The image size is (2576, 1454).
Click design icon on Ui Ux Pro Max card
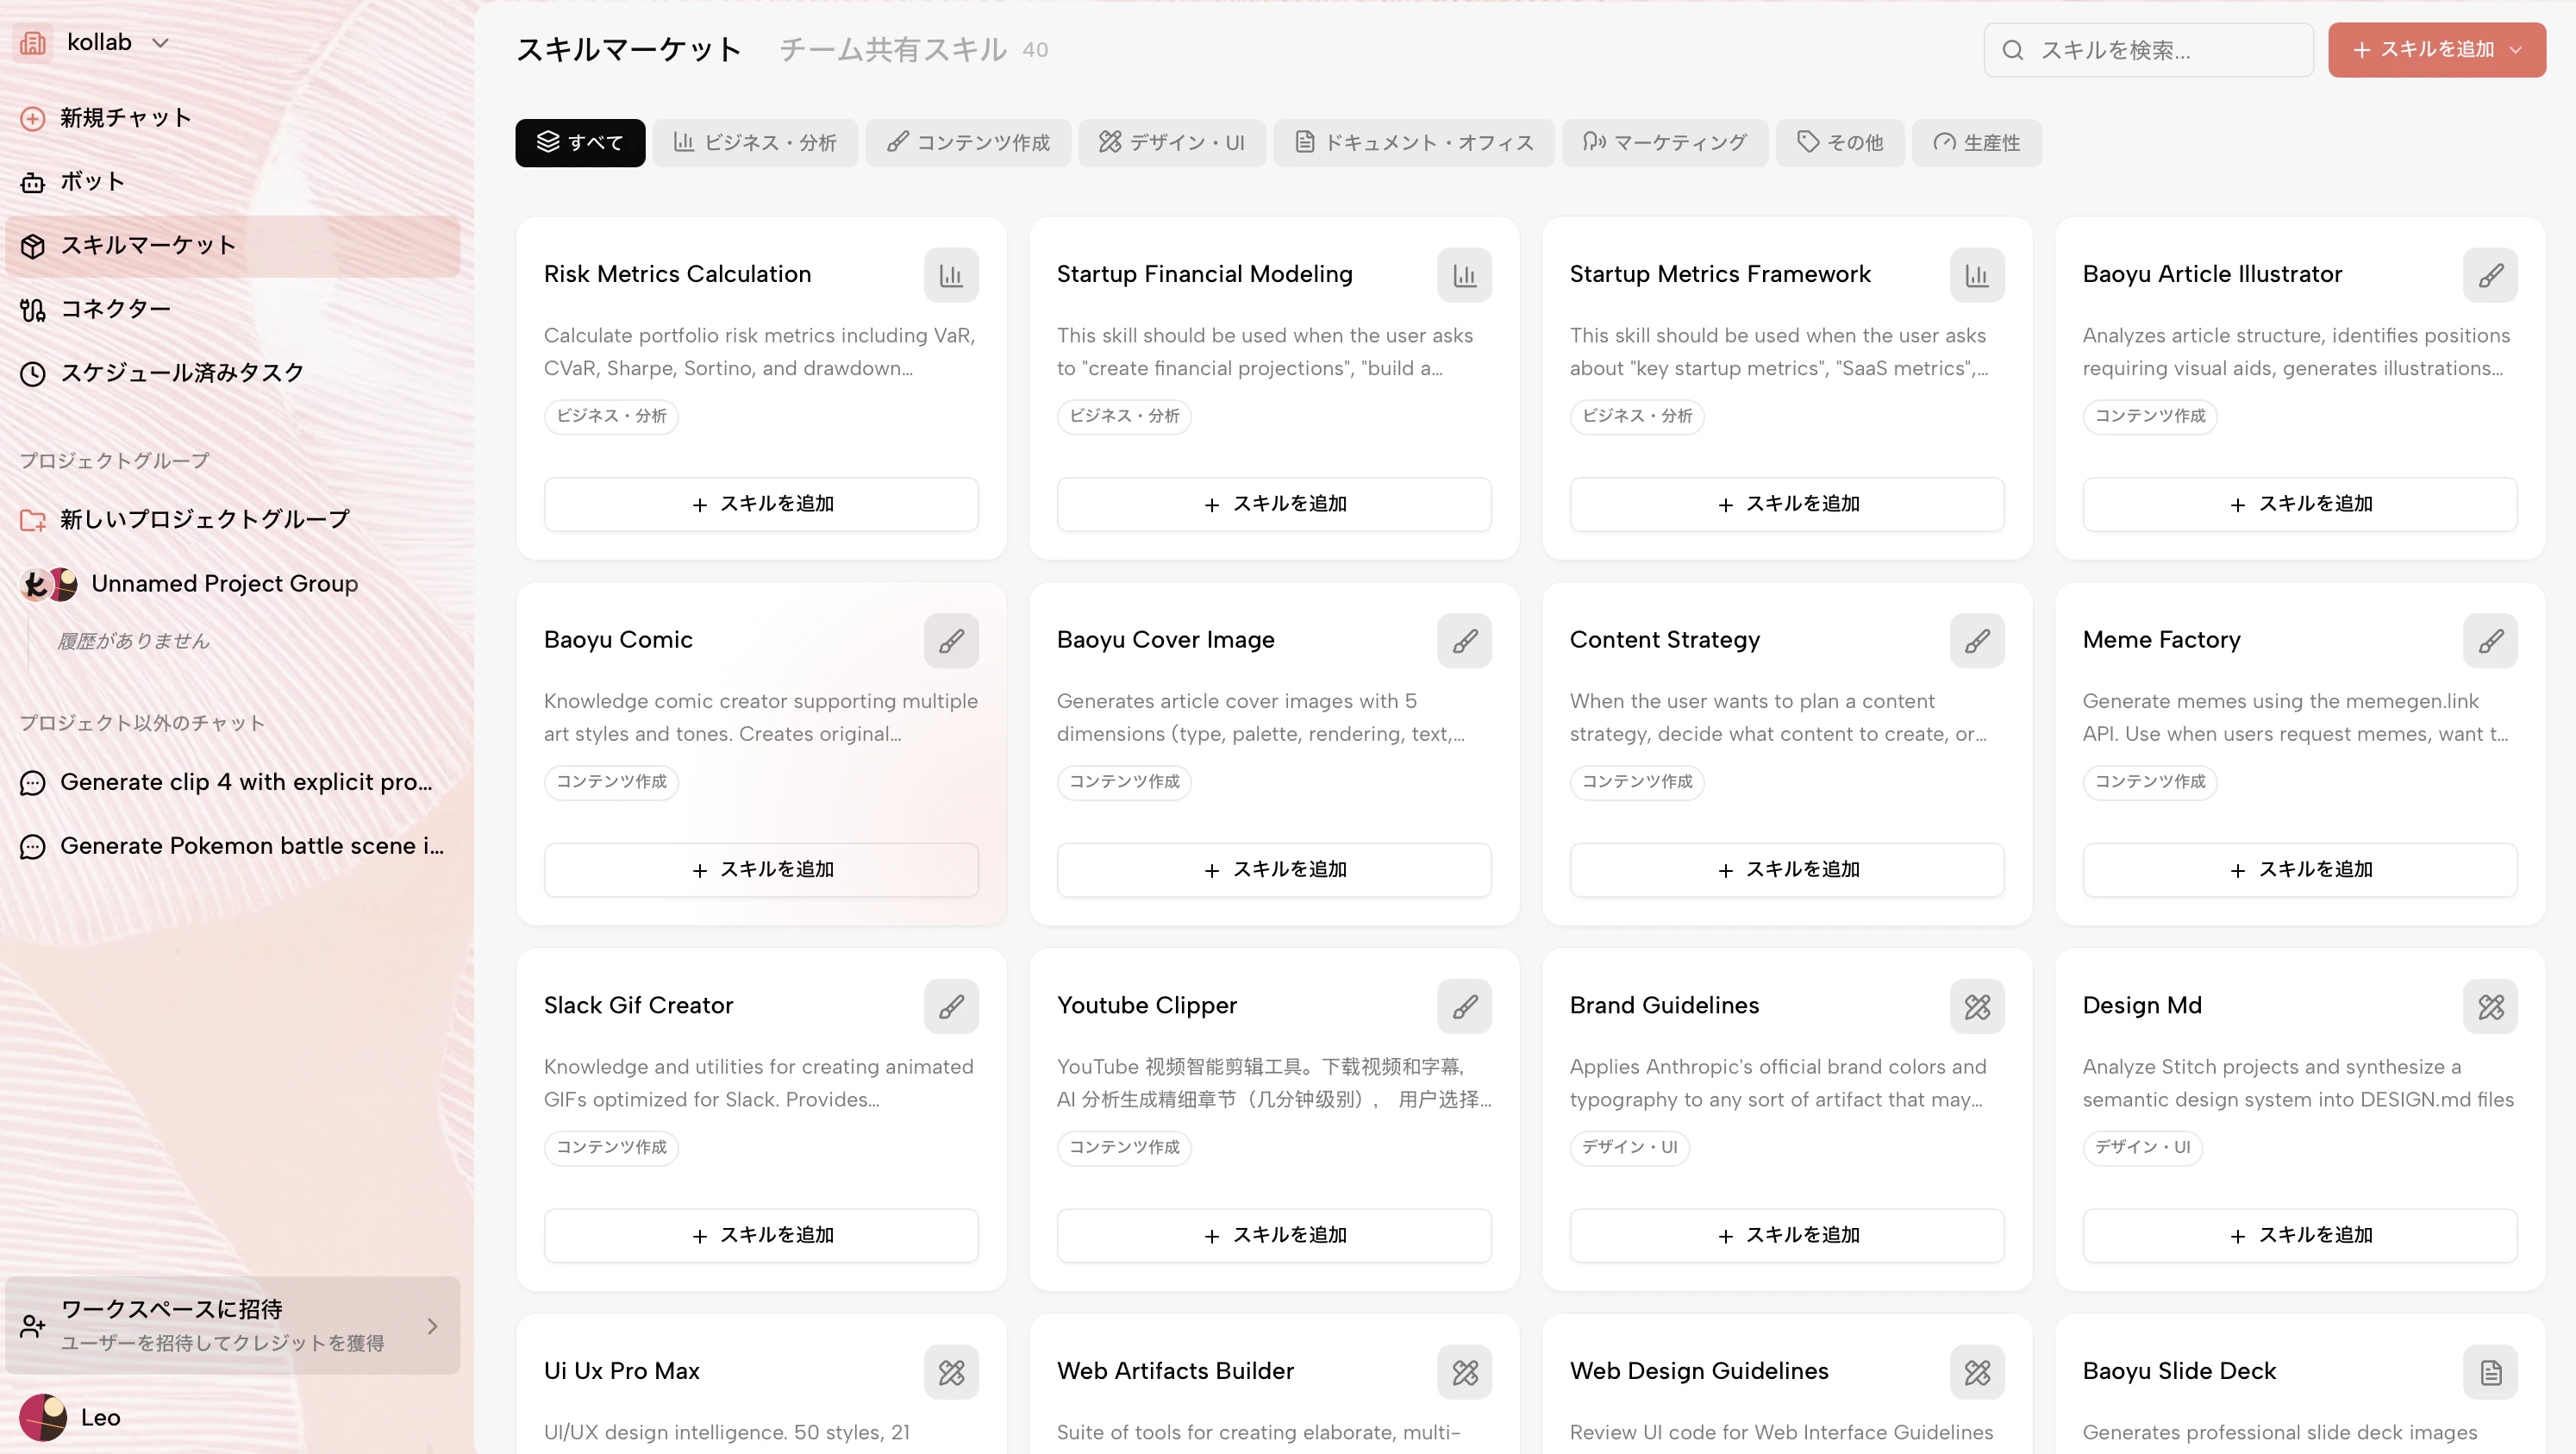(951, 1372)
